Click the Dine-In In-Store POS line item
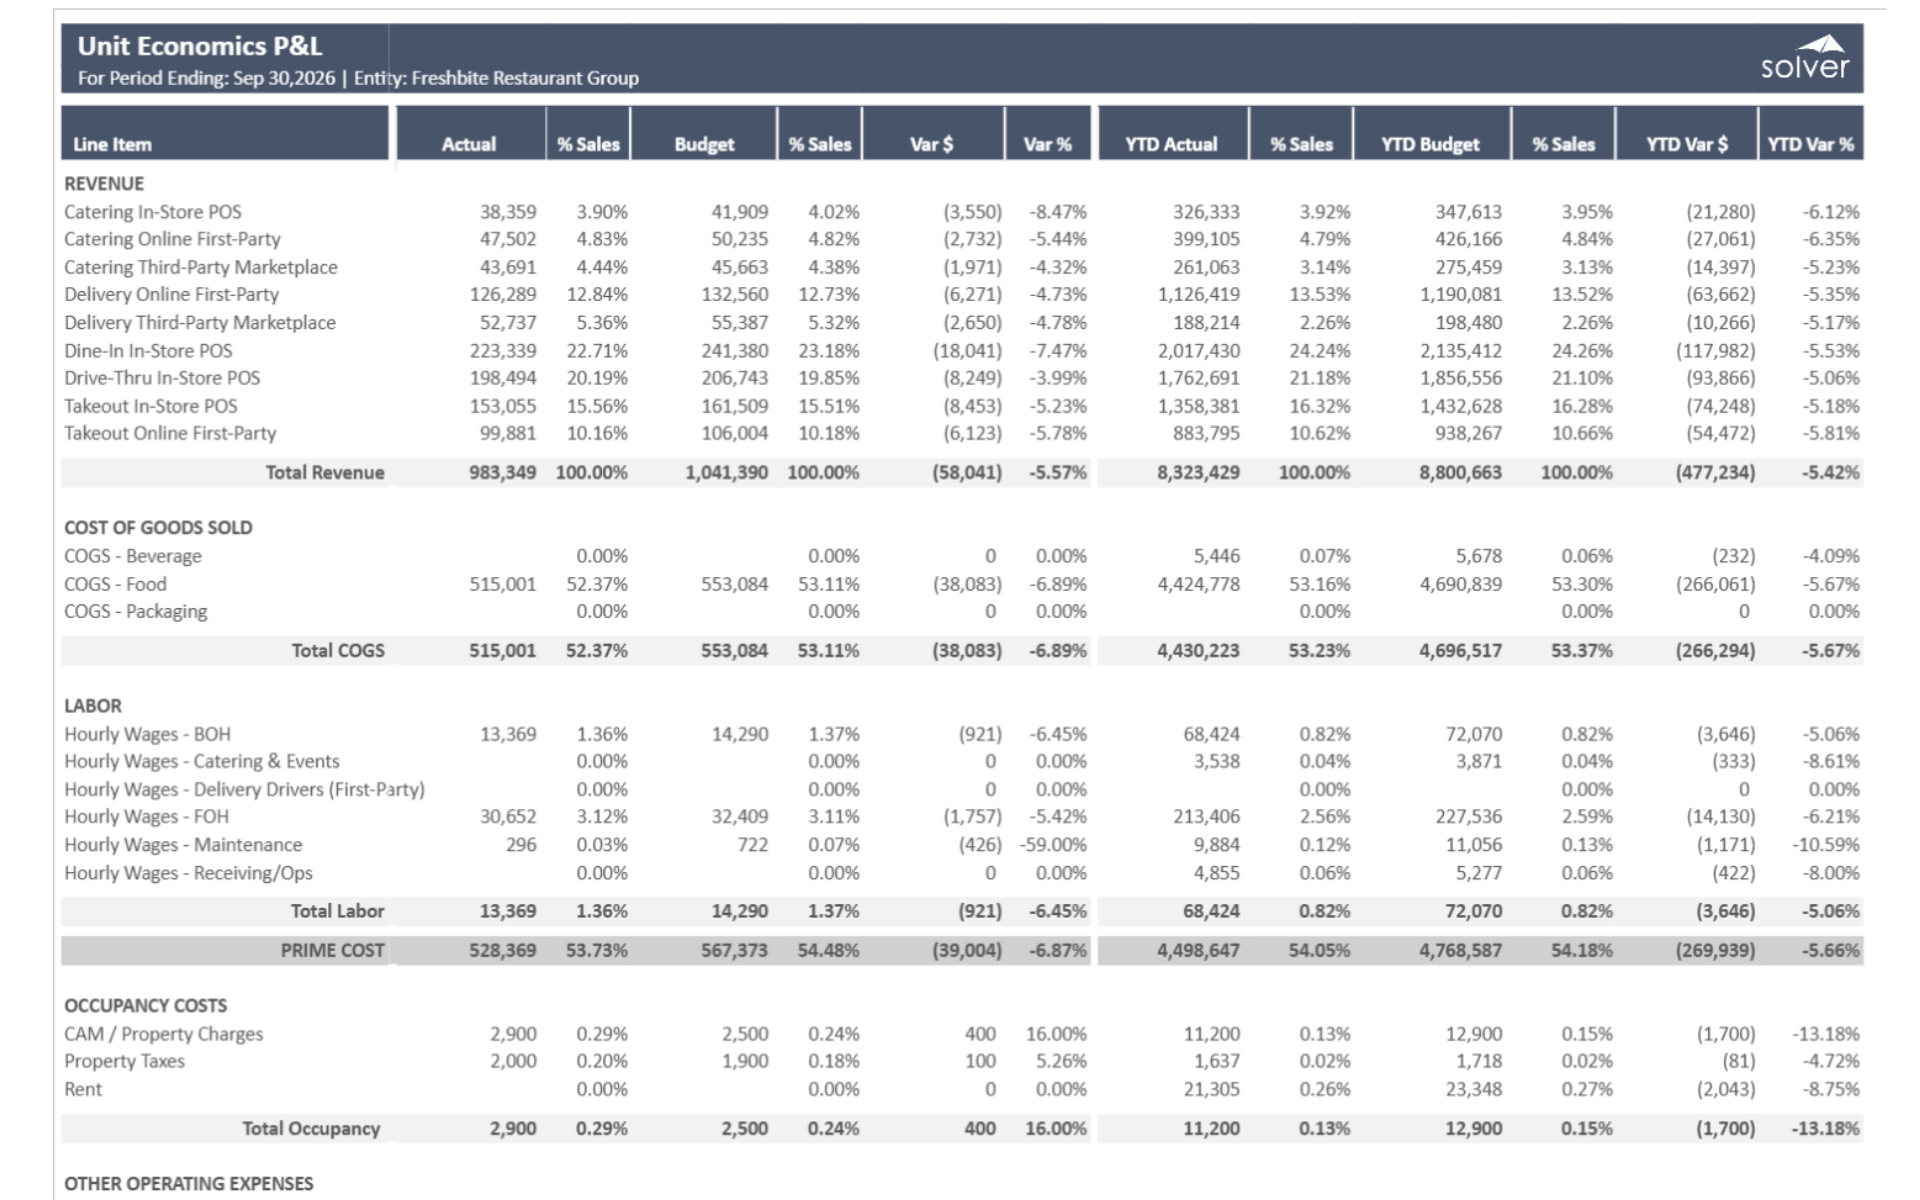 coord(148,351)
